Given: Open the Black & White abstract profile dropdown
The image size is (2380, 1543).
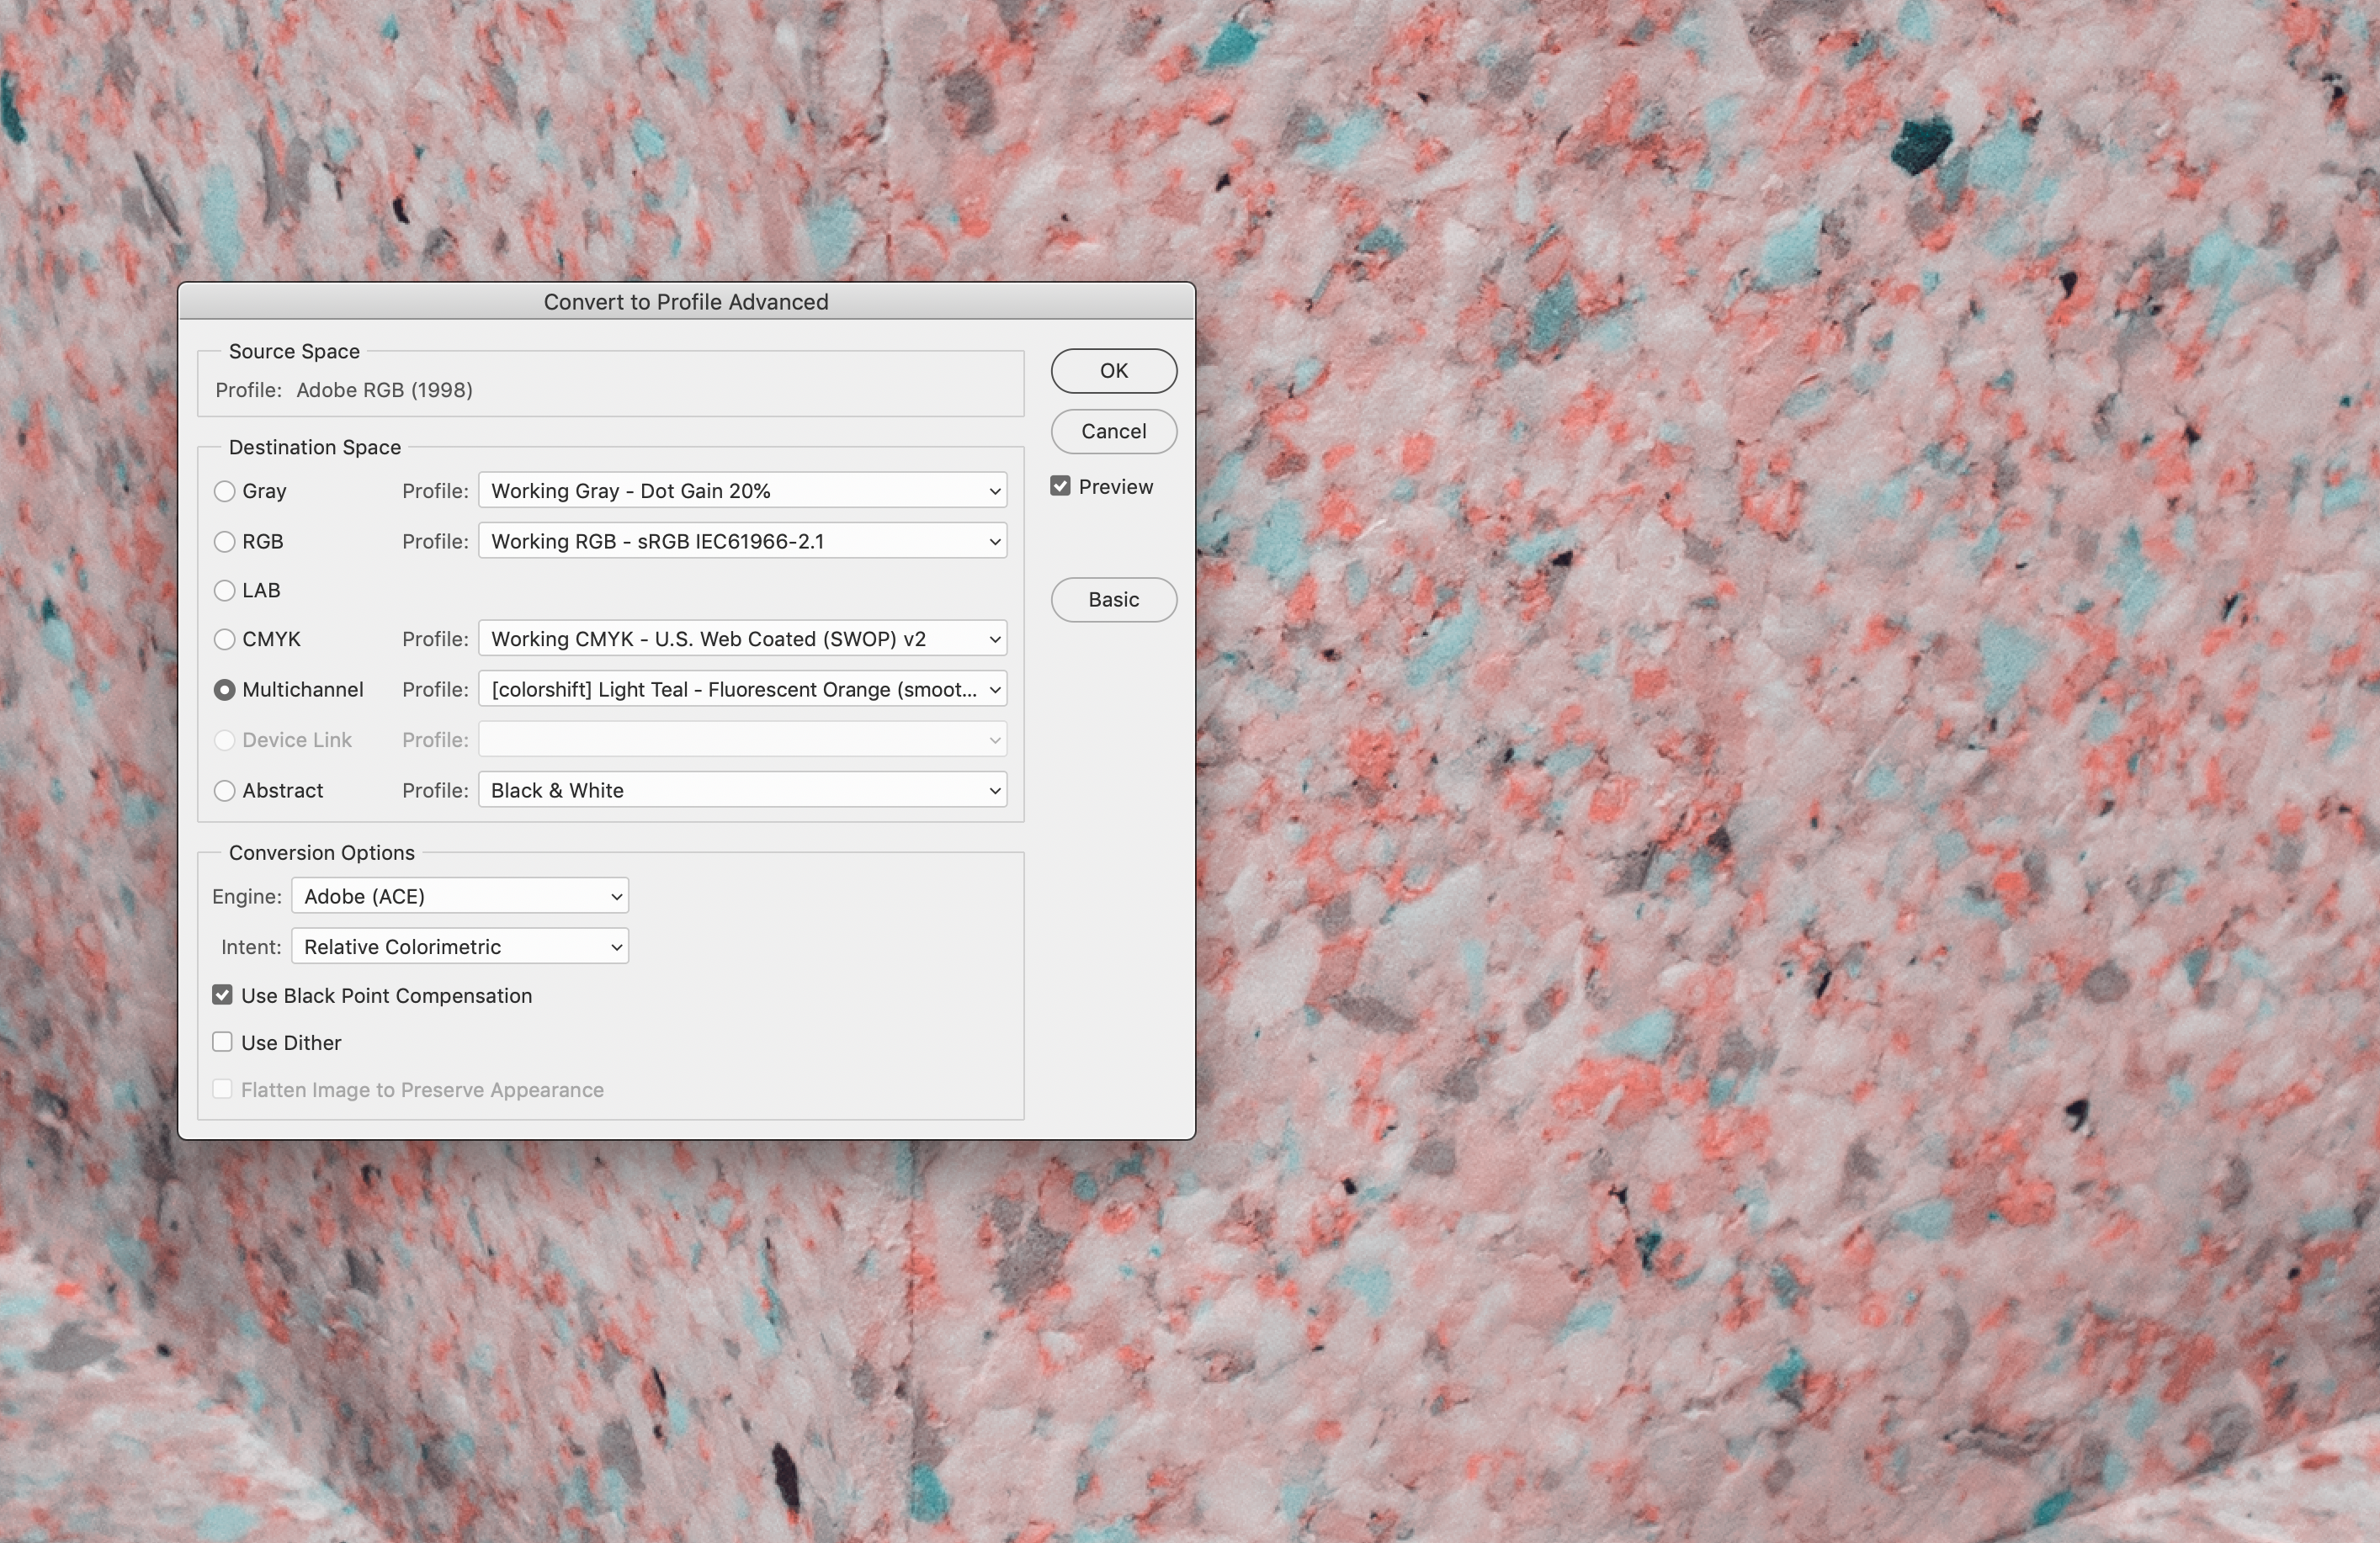Looking at the screenshot, I should pos(742,791).
